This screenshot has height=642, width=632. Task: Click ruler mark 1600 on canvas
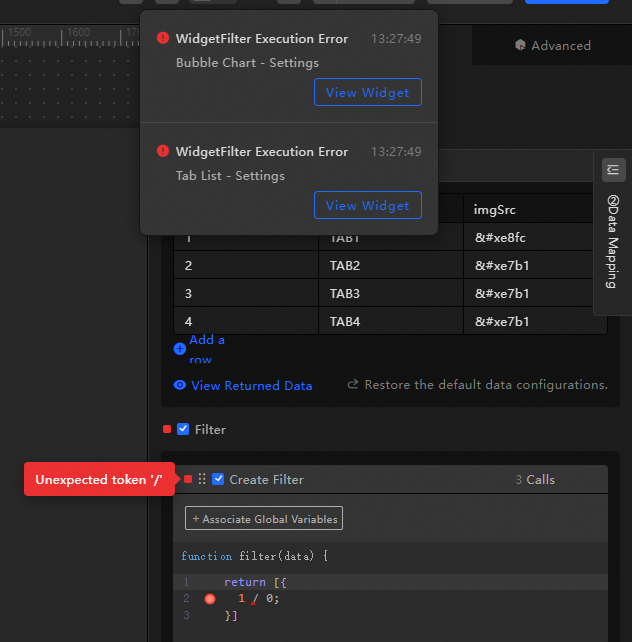click(78, 32)
